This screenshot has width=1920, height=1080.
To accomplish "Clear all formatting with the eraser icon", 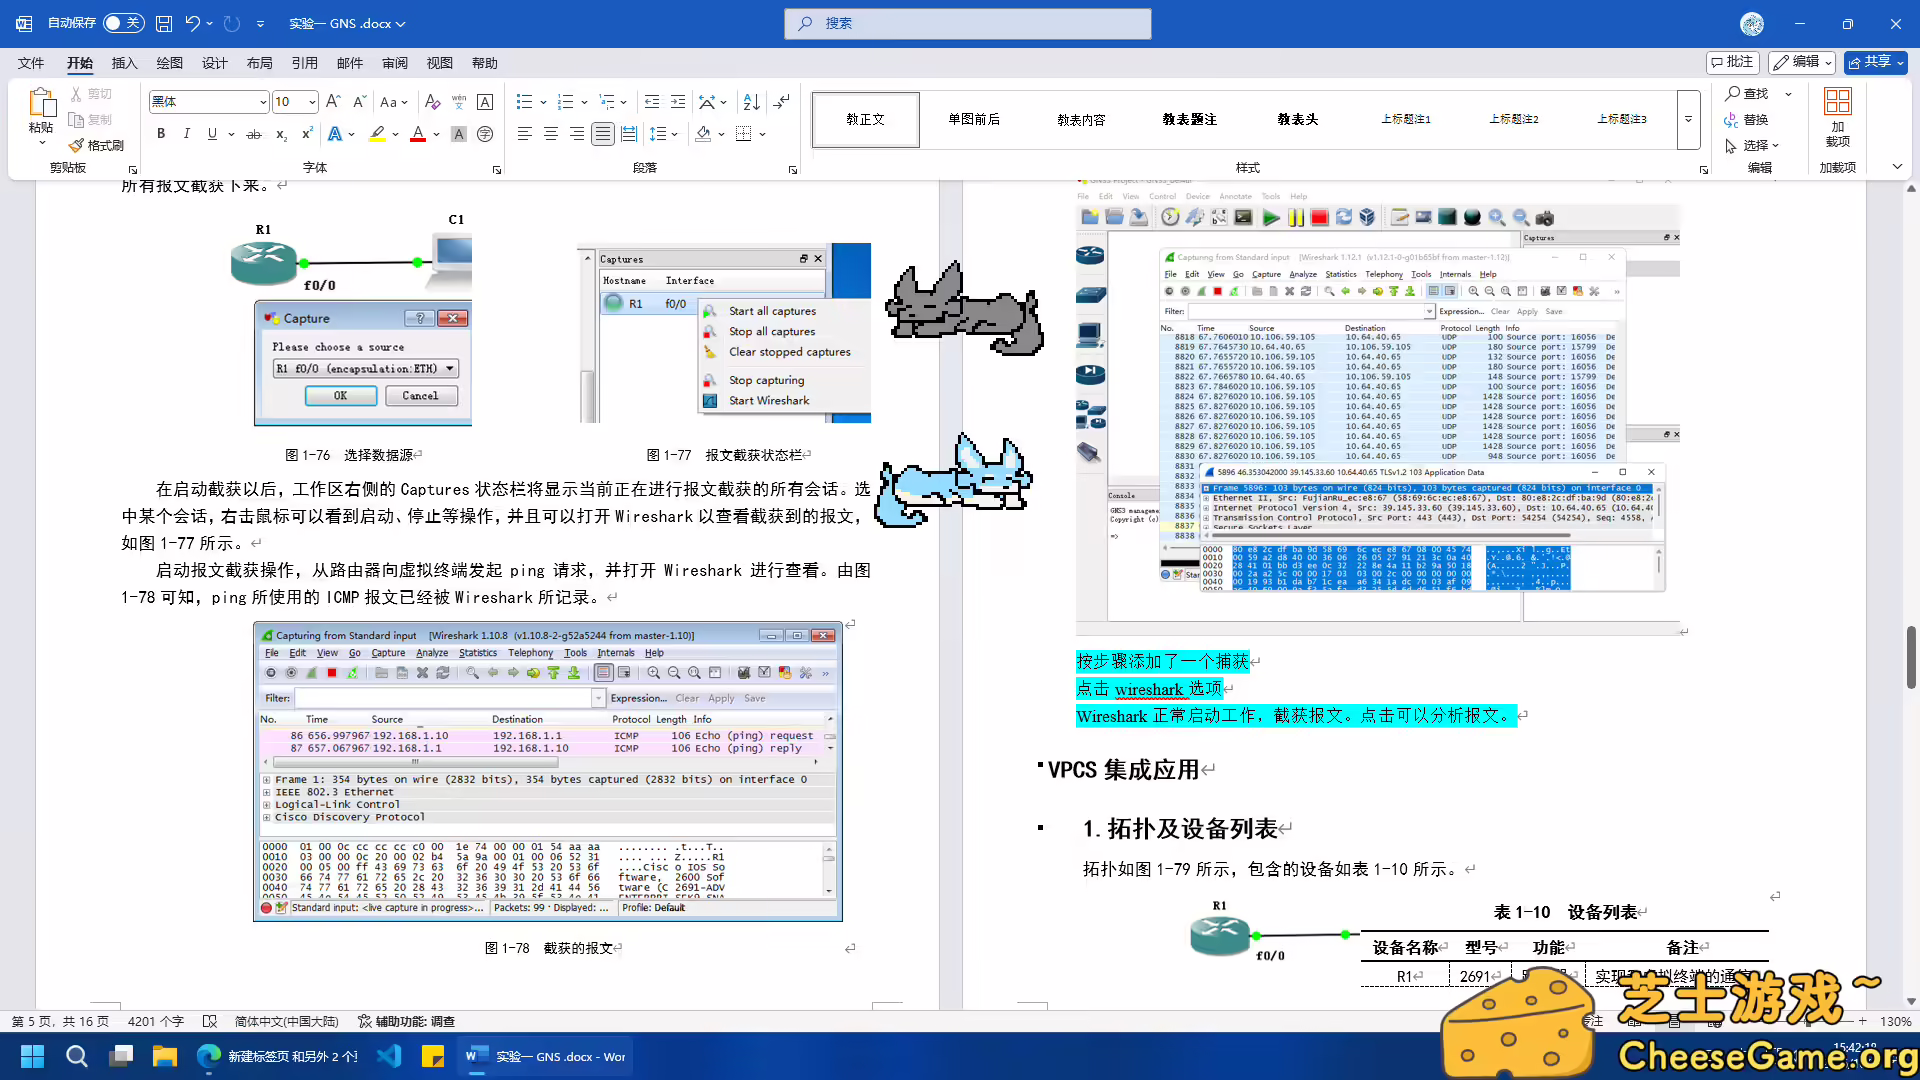I will [432, 101].
